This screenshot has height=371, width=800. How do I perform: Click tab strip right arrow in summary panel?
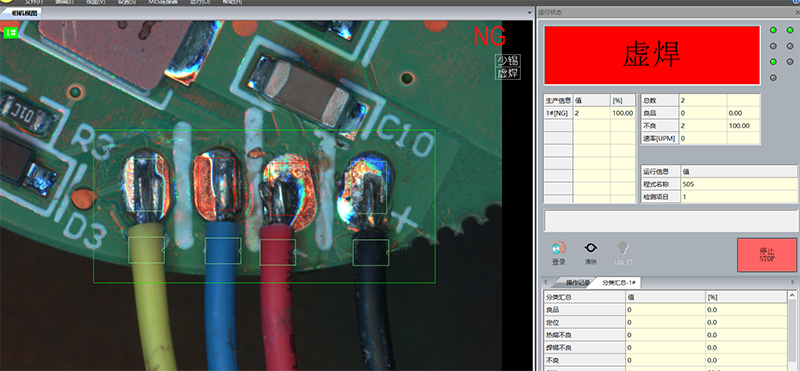pyautogui.click(x=793, y=282)
